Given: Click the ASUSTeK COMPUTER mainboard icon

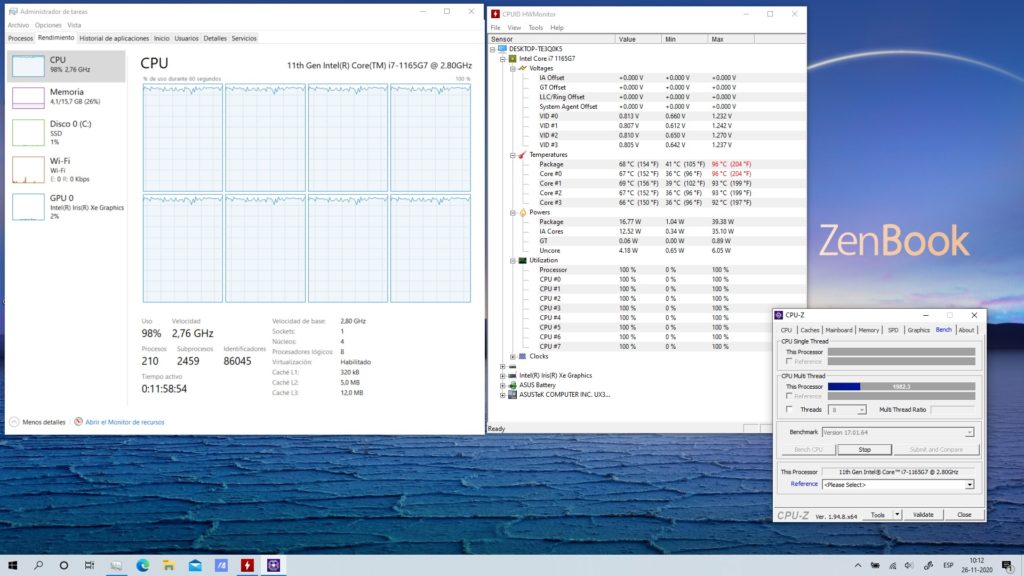Looking at the screenshot, I should point(513,394).
